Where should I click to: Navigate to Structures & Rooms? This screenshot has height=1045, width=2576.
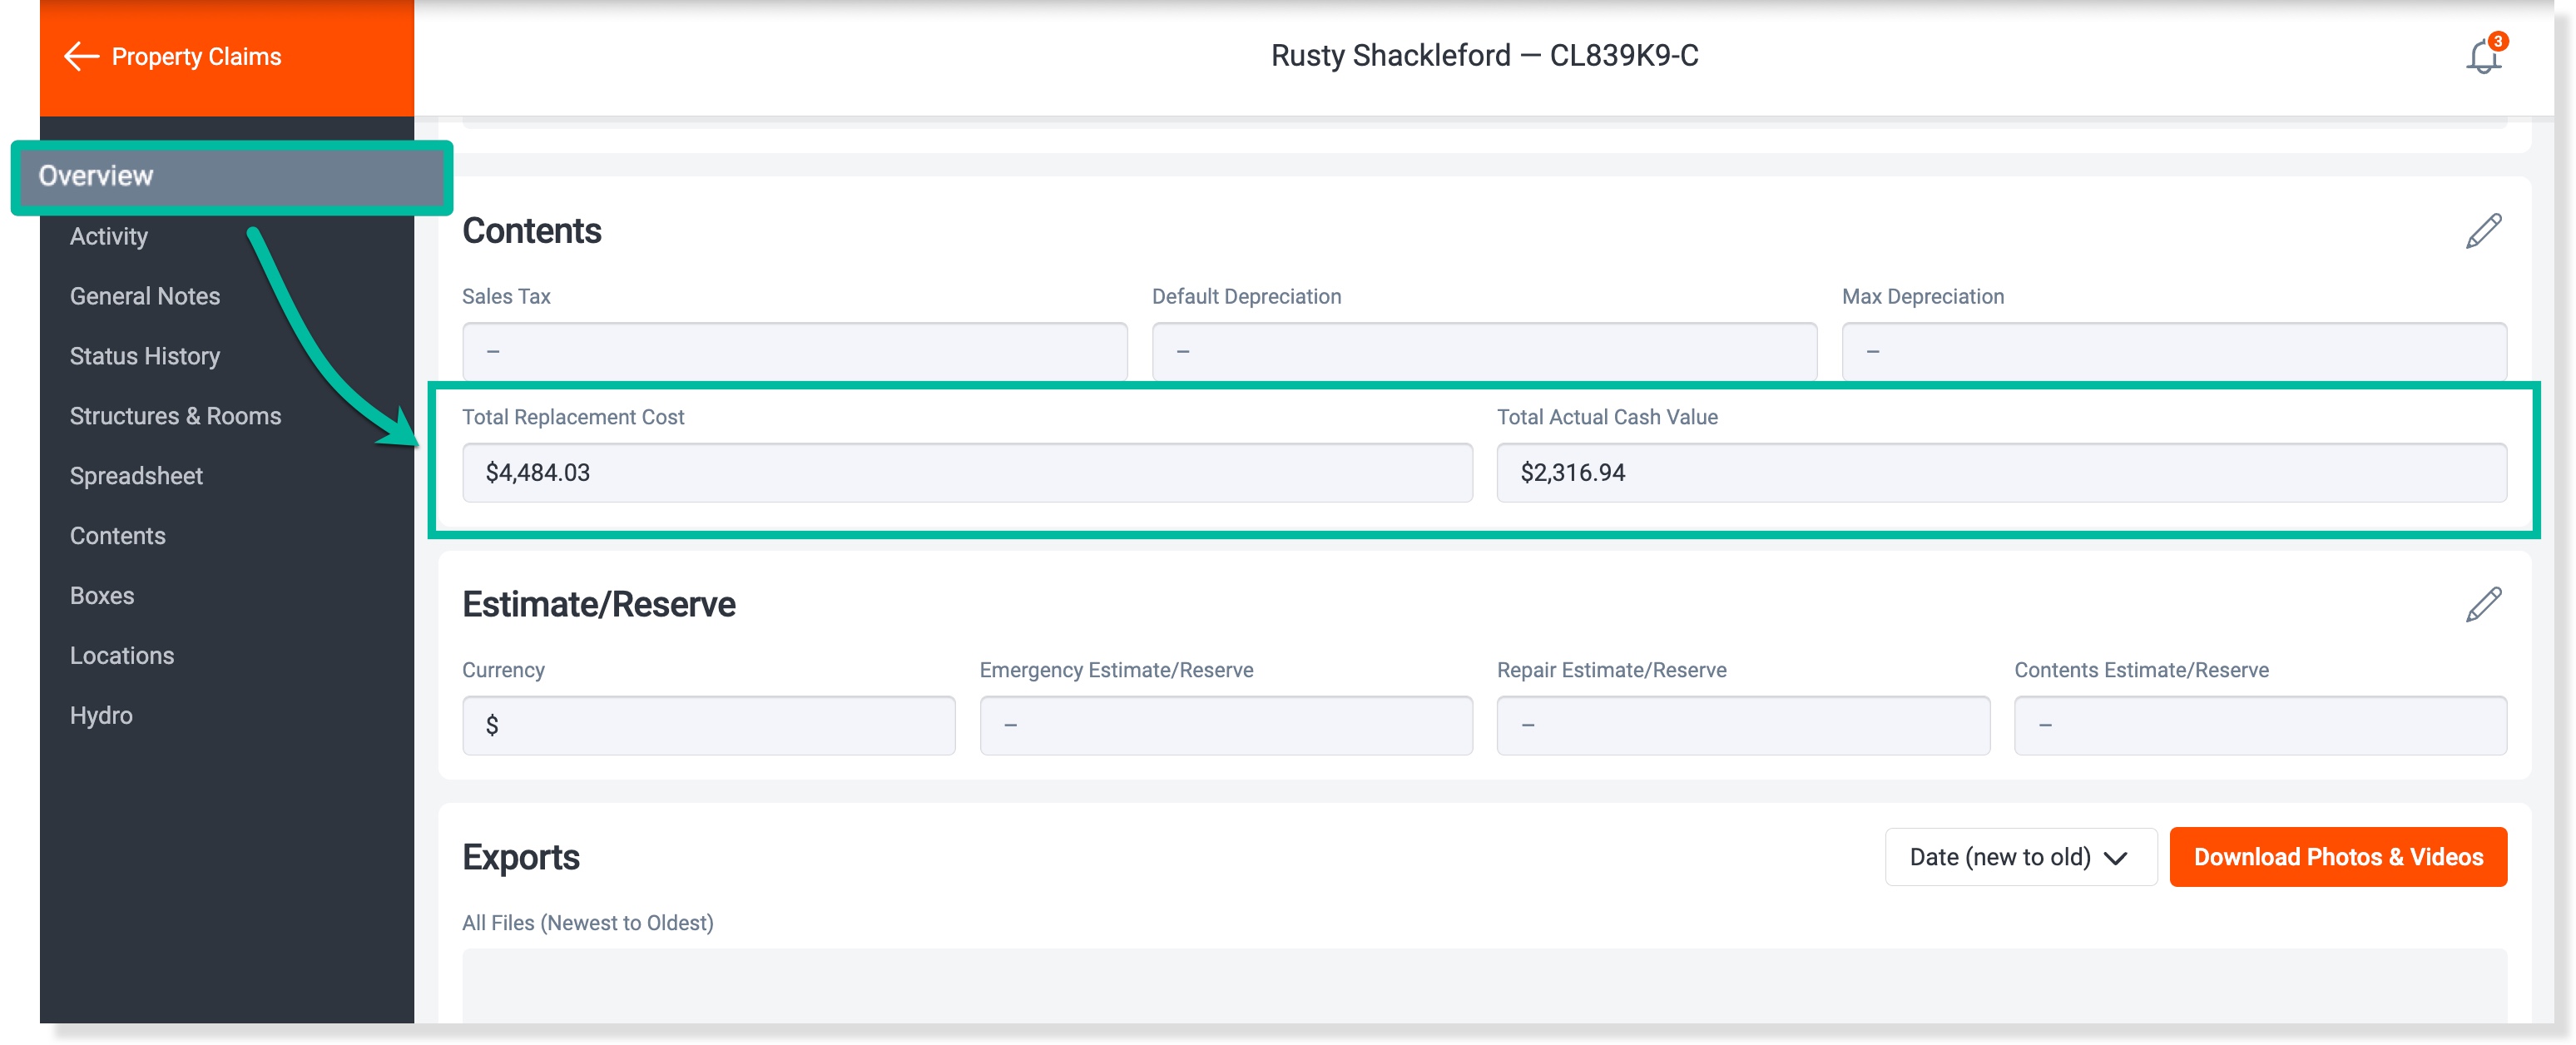pos(175,416)
